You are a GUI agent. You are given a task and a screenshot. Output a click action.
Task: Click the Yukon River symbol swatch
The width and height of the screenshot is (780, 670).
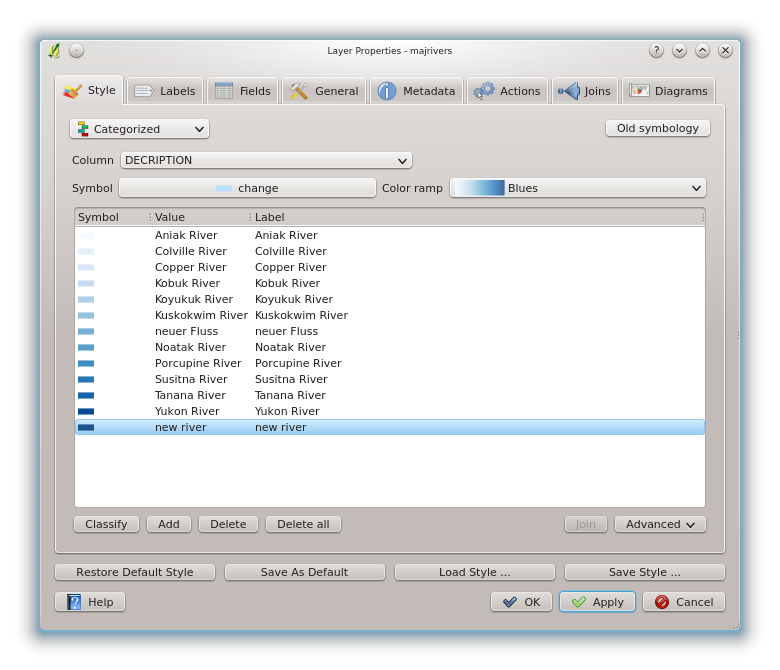coord(86,411)
